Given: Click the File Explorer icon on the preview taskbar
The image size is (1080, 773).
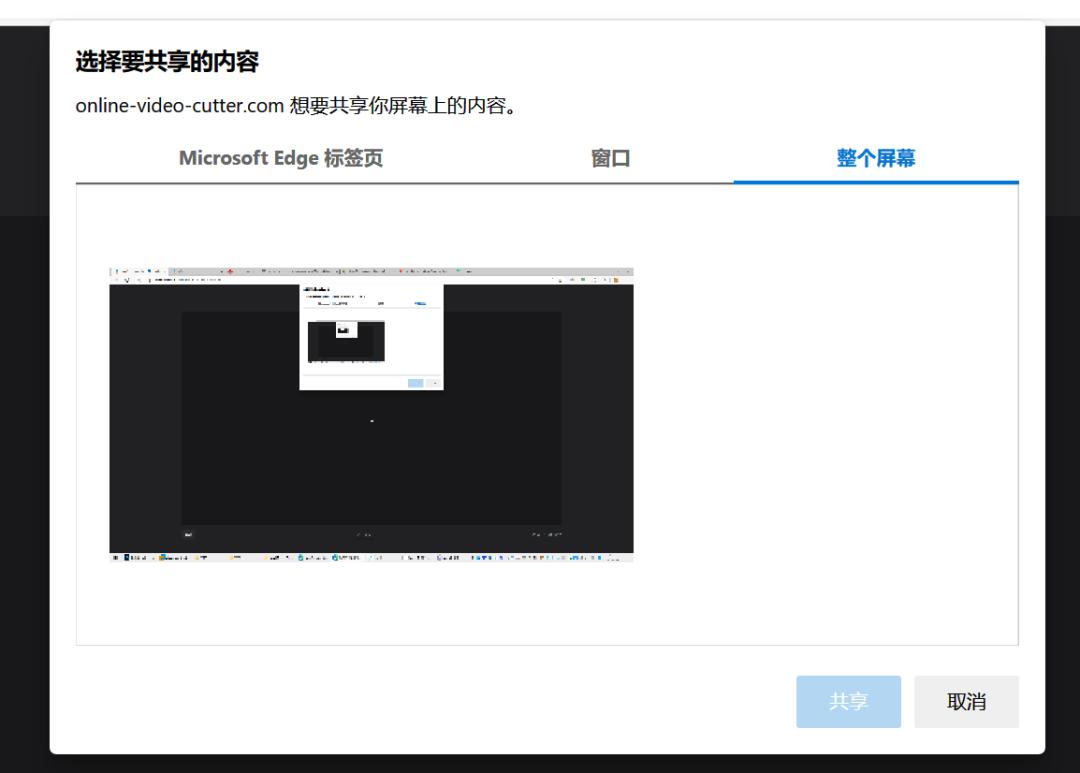Looking at the screenshot, I should click(161, 555).
